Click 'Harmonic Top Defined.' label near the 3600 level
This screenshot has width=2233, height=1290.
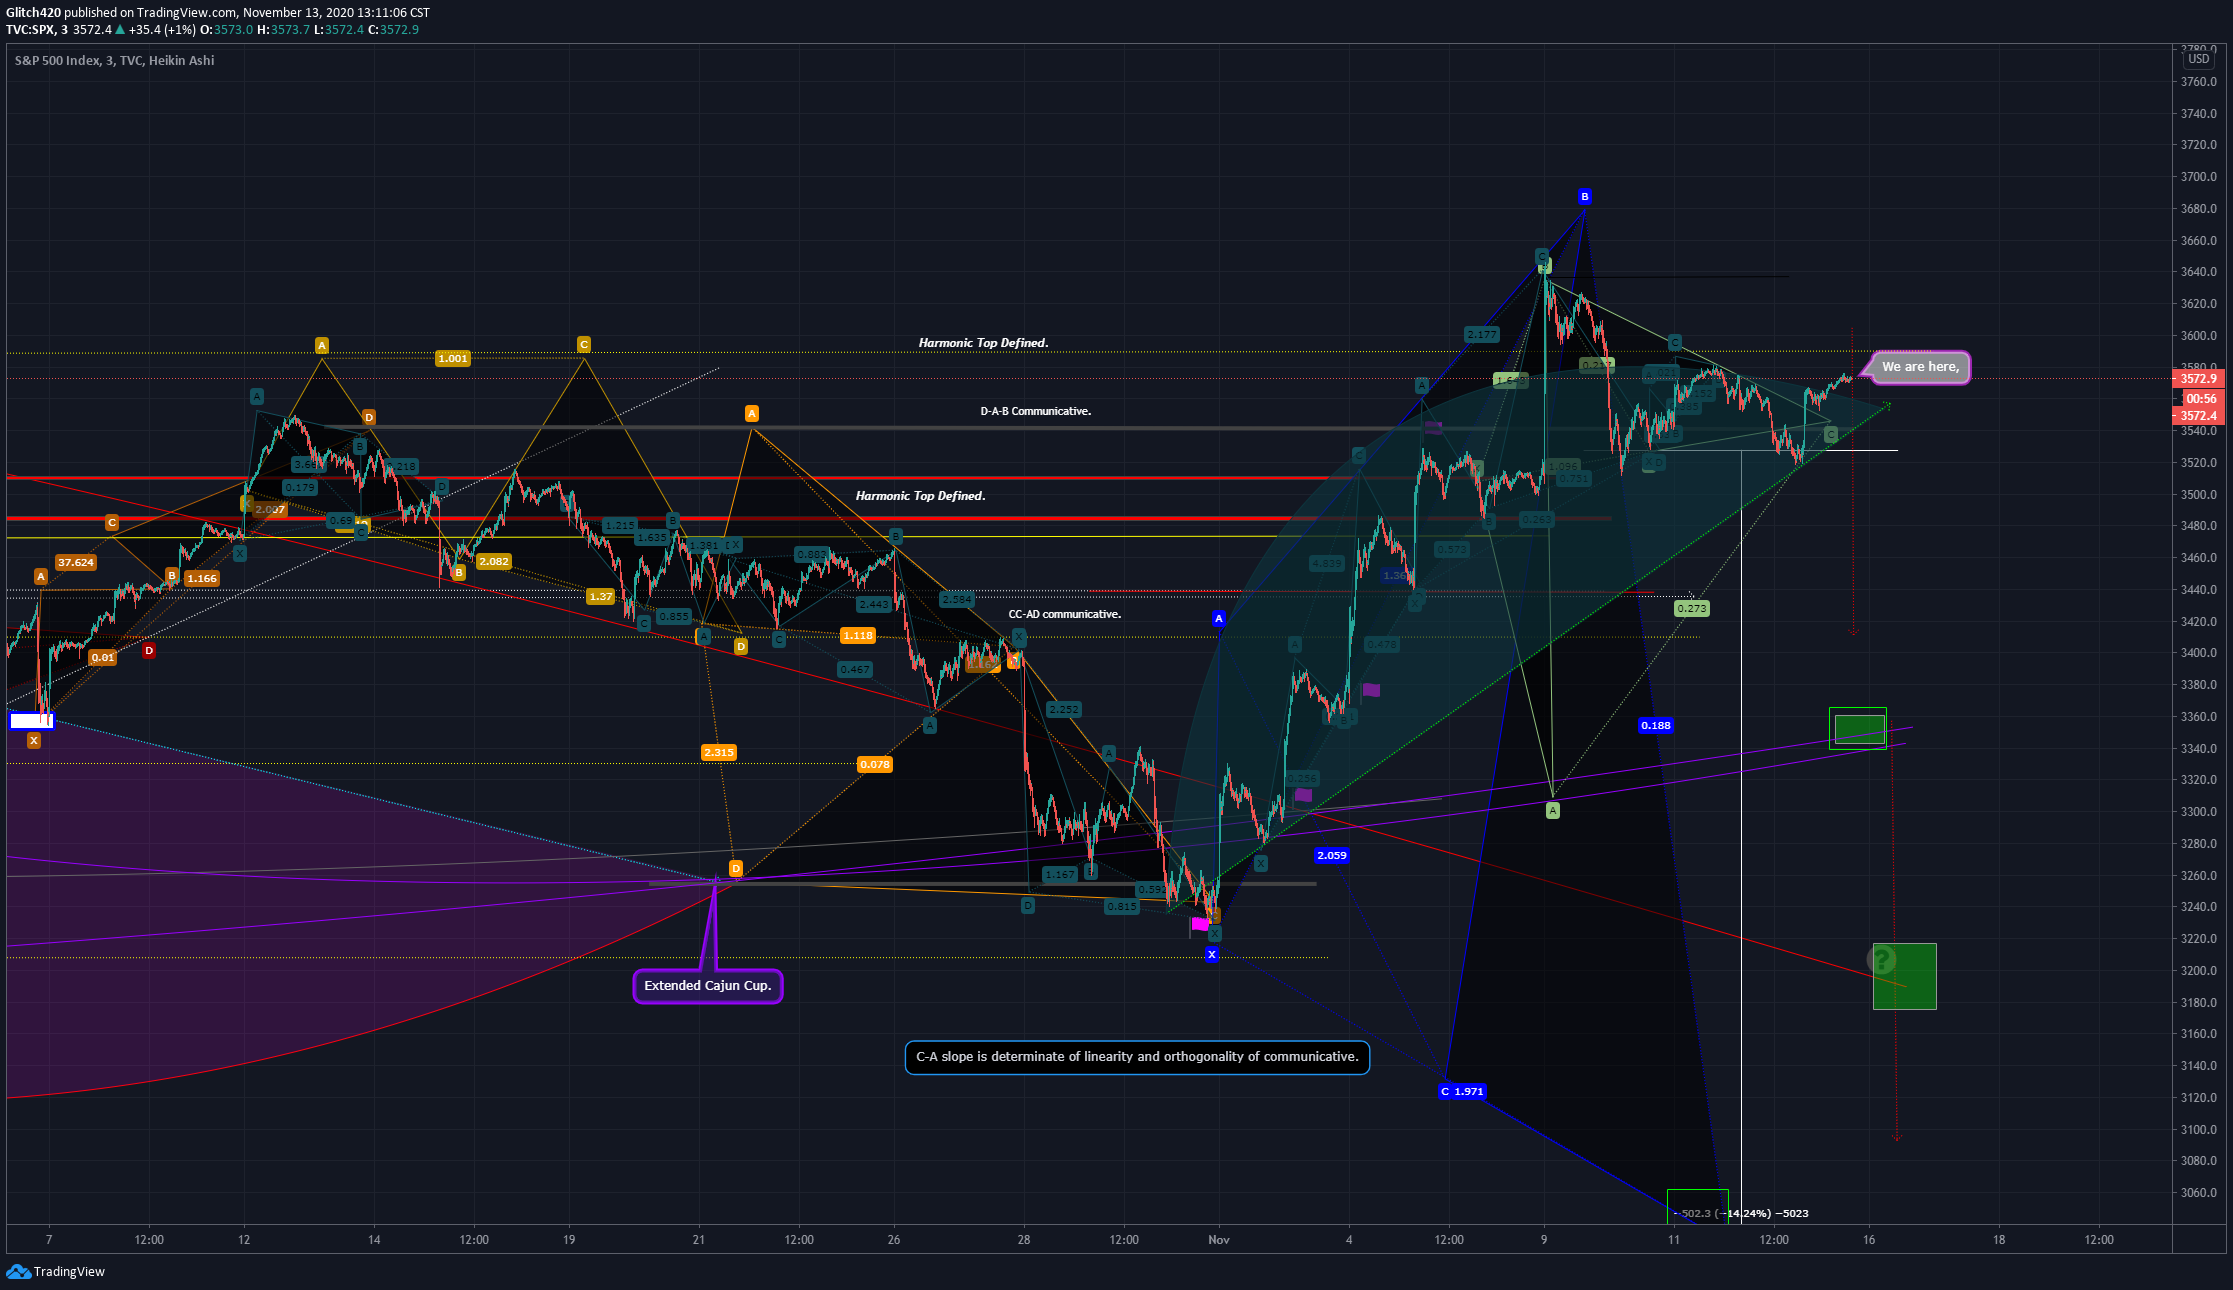coord(983,343)
